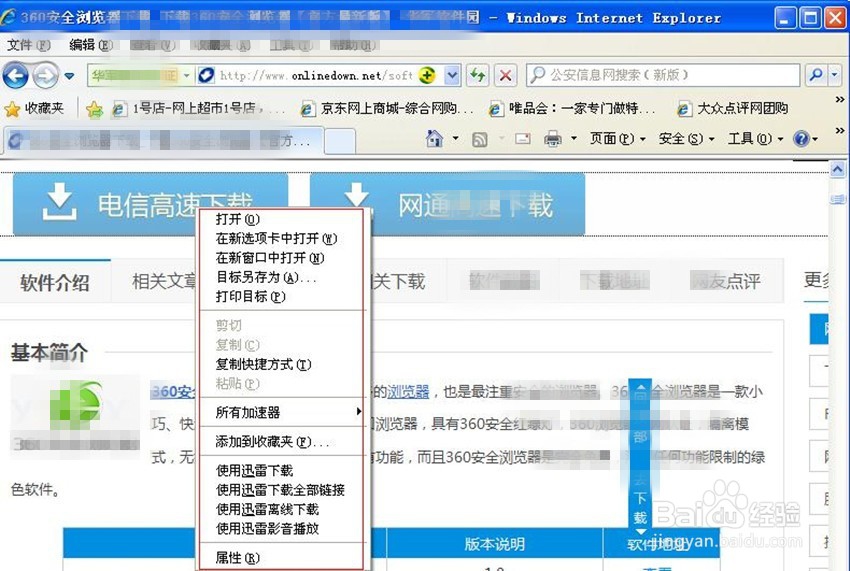Open the 收藏夹 favorites star button
The height and width of the screenshot is (571, 850).
click(x=34, y=109)
